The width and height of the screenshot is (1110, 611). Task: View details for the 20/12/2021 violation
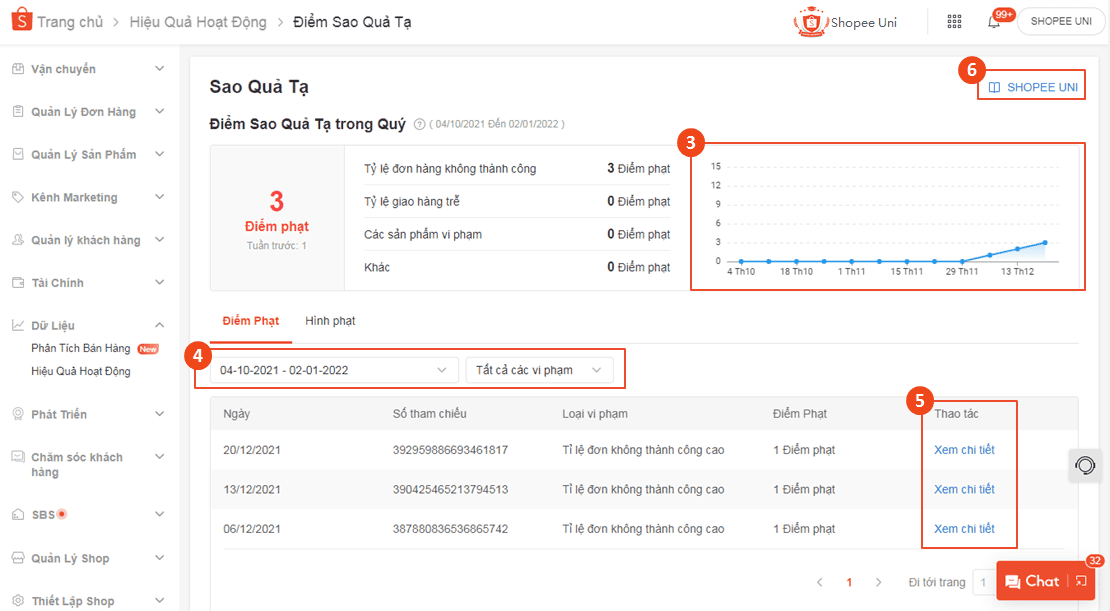[964, 450]
